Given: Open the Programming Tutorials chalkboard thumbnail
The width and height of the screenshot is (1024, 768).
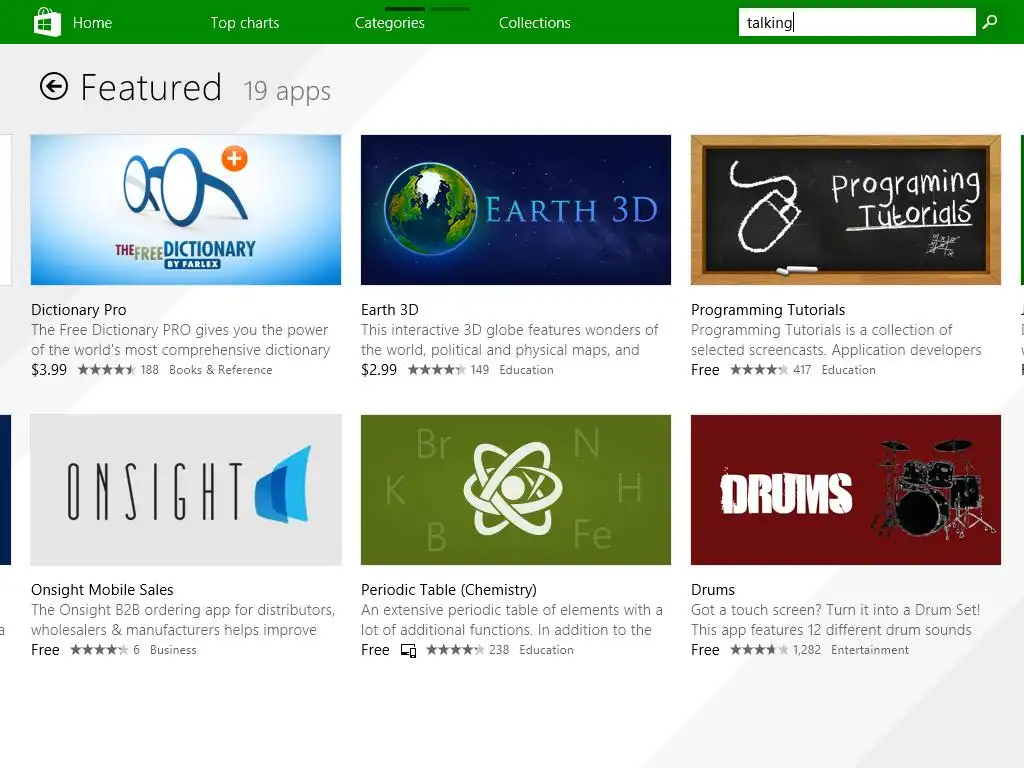Looking at the screenshot, I should 846,210.
